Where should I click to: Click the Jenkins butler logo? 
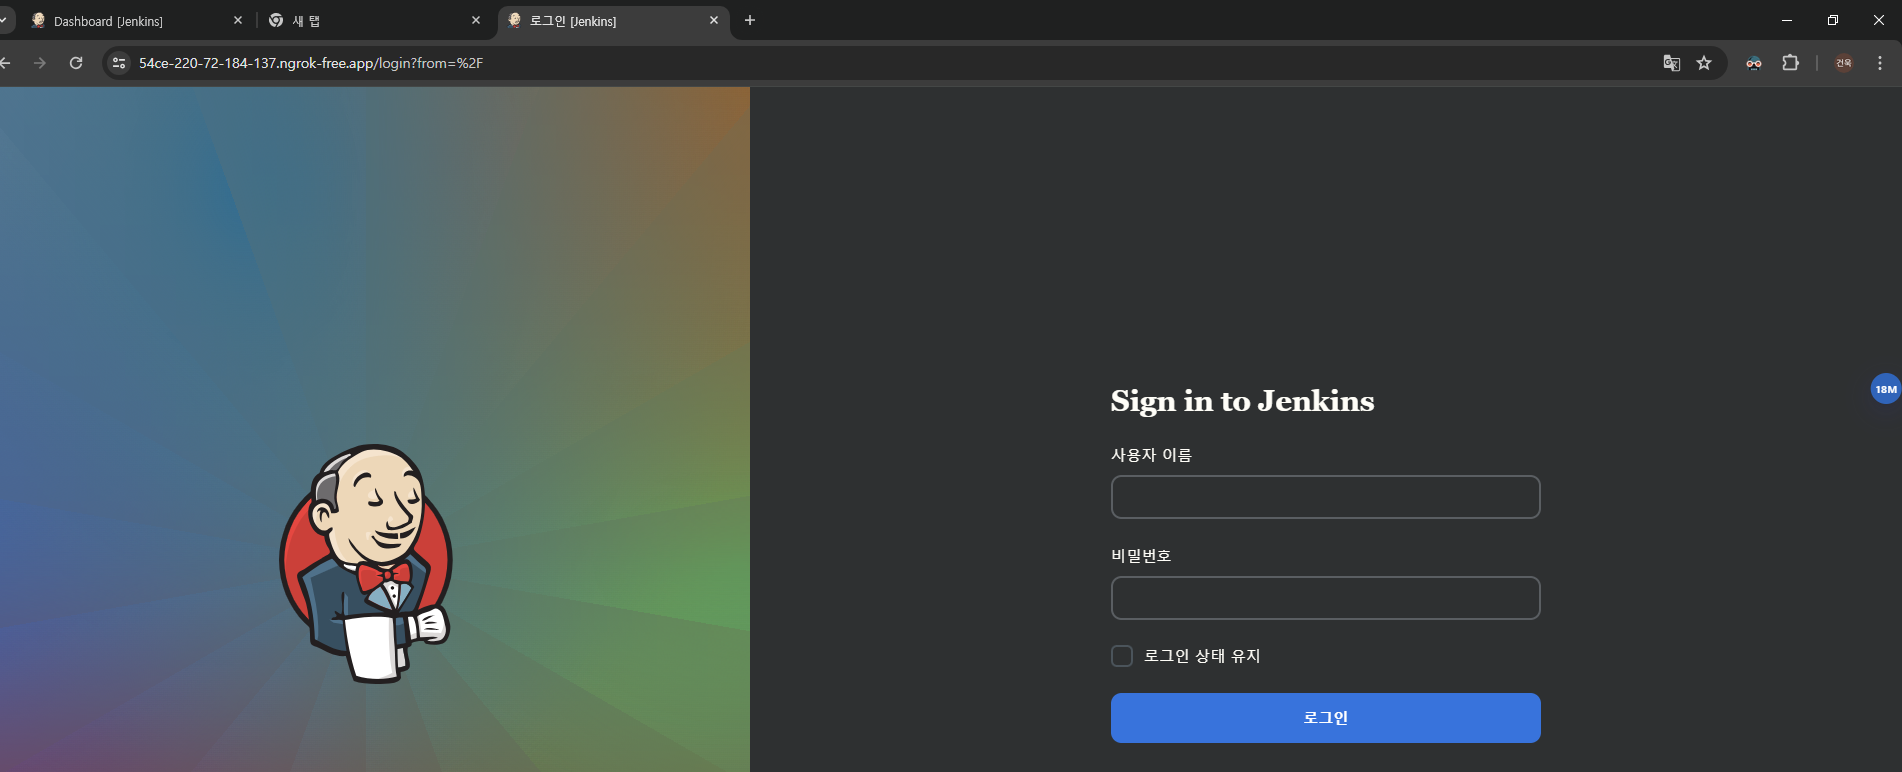(366, 563)
